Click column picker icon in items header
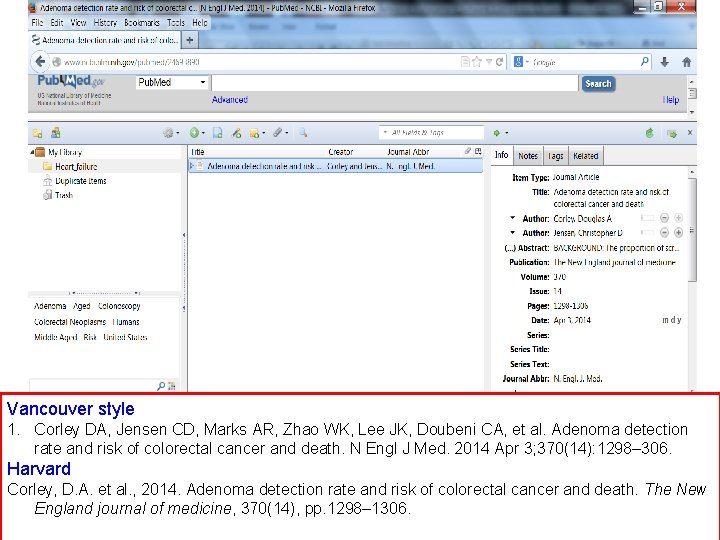 pyautogui.click(x=478, y=151)
